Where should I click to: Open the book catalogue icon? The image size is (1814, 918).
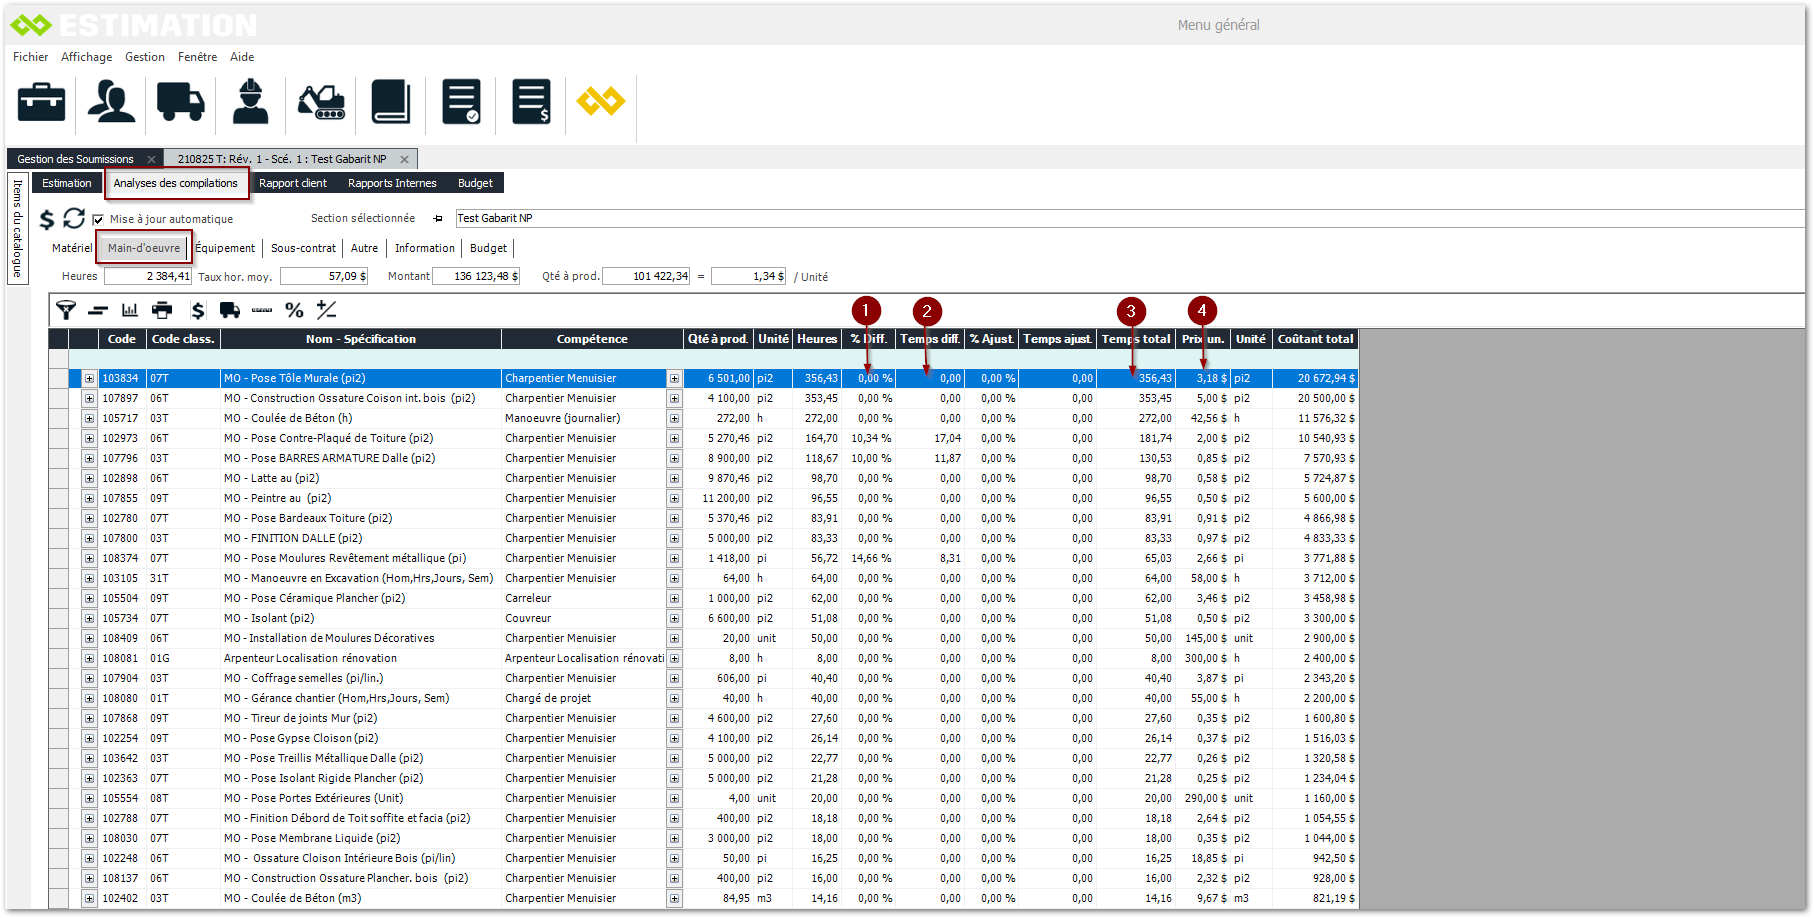click(390, 102)
